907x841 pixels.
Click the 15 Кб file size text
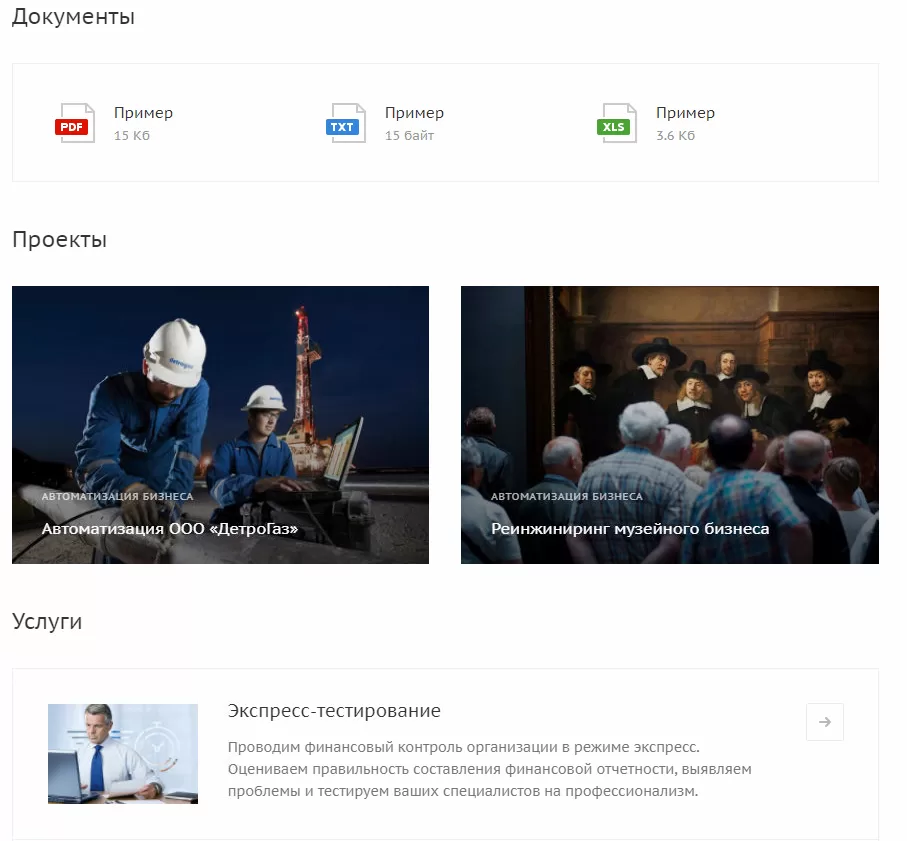[132, 135]
